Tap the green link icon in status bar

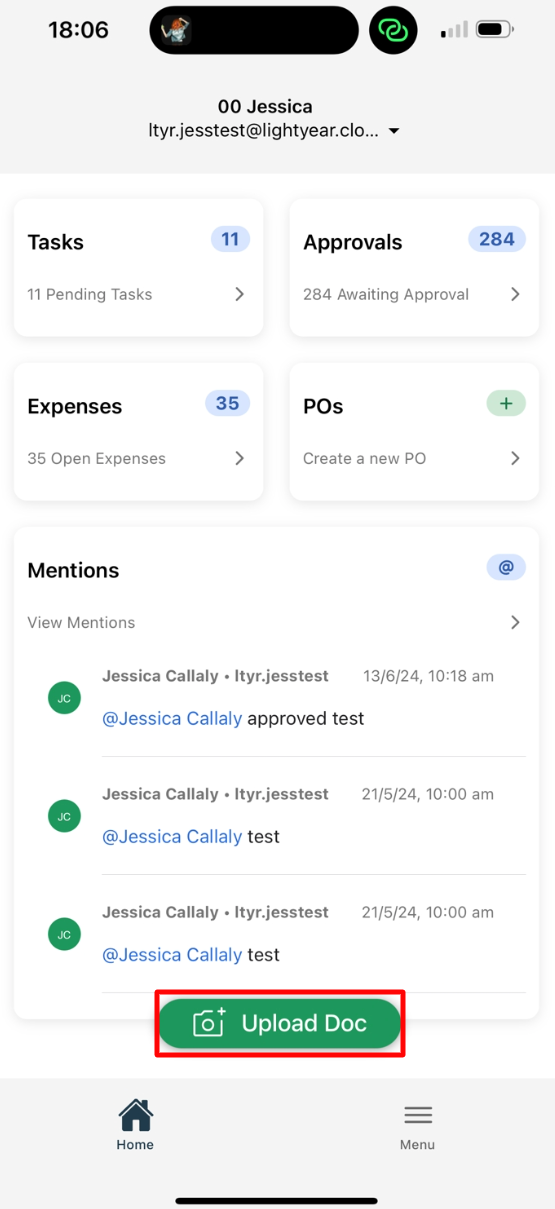pos(393,31)
